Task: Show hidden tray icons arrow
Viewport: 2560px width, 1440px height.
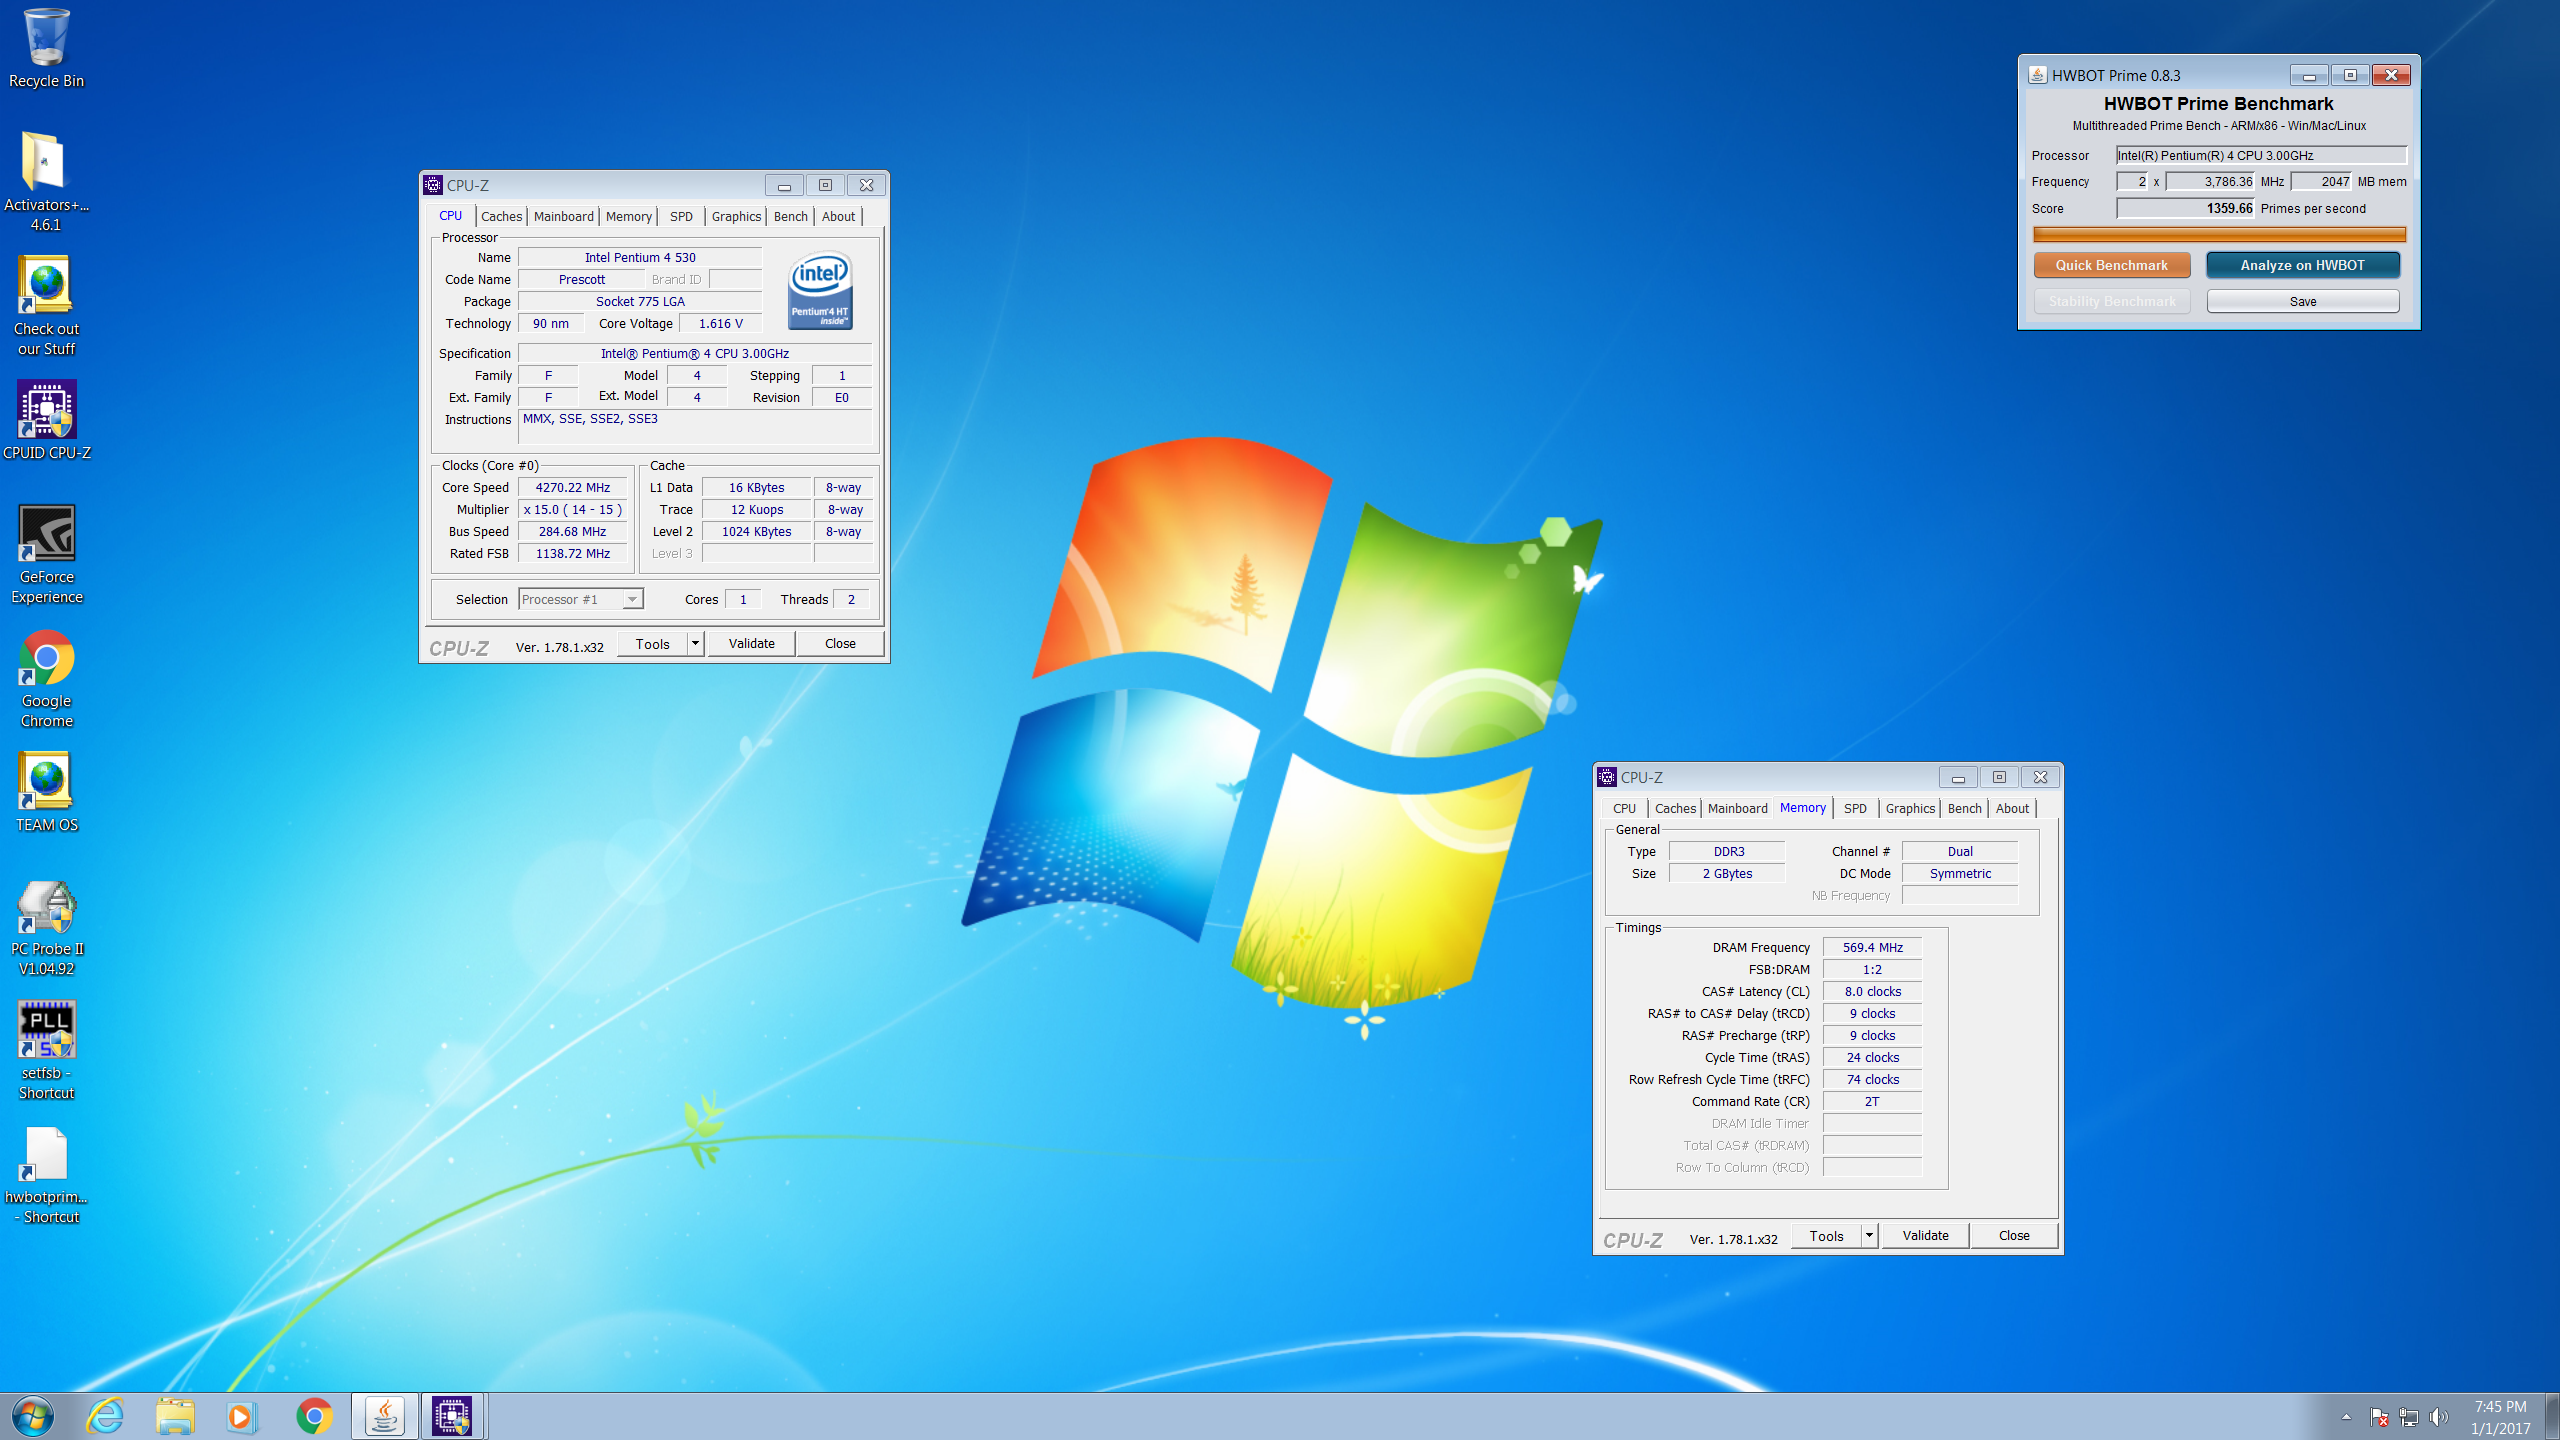Action: pos(2346,1417)
